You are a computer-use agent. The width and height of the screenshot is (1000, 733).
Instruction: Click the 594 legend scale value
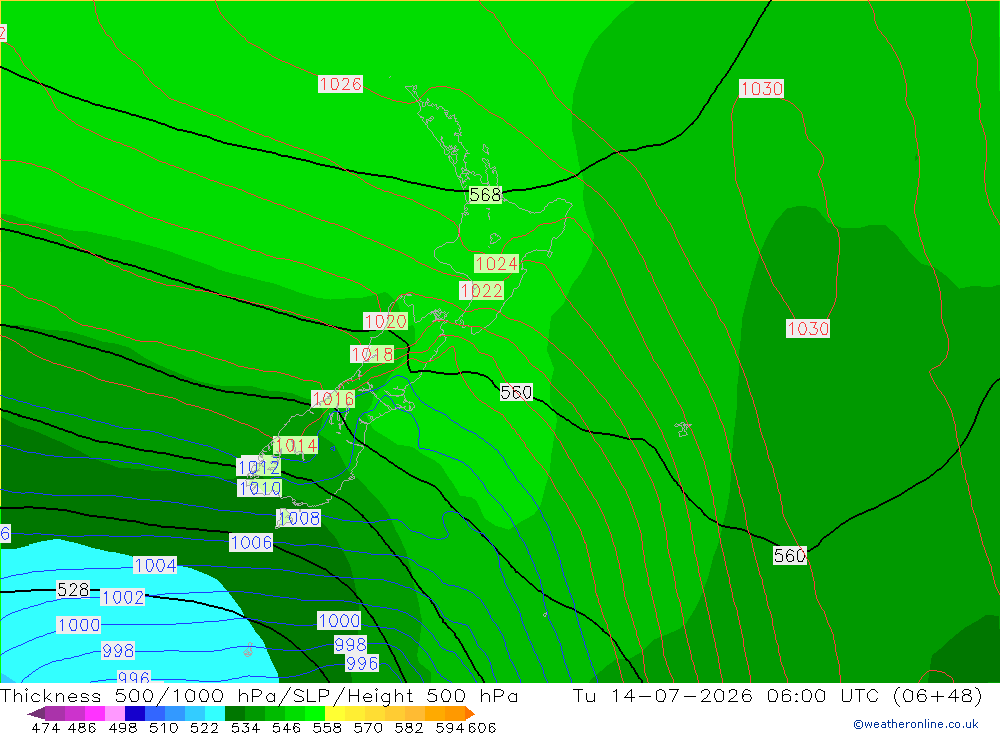450,727
